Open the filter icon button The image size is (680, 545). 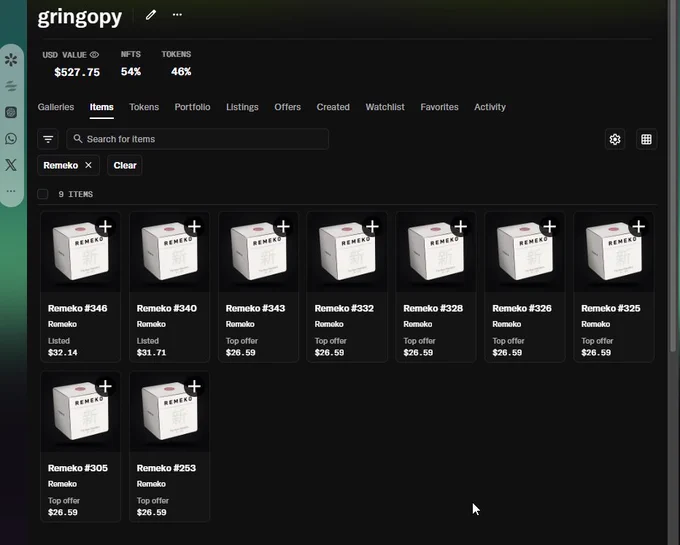point(48,139)
